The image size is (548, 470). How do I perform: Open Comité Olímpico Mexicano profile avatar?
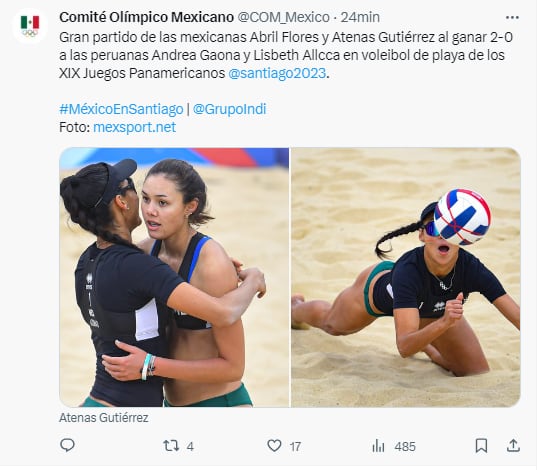[30, 26]
